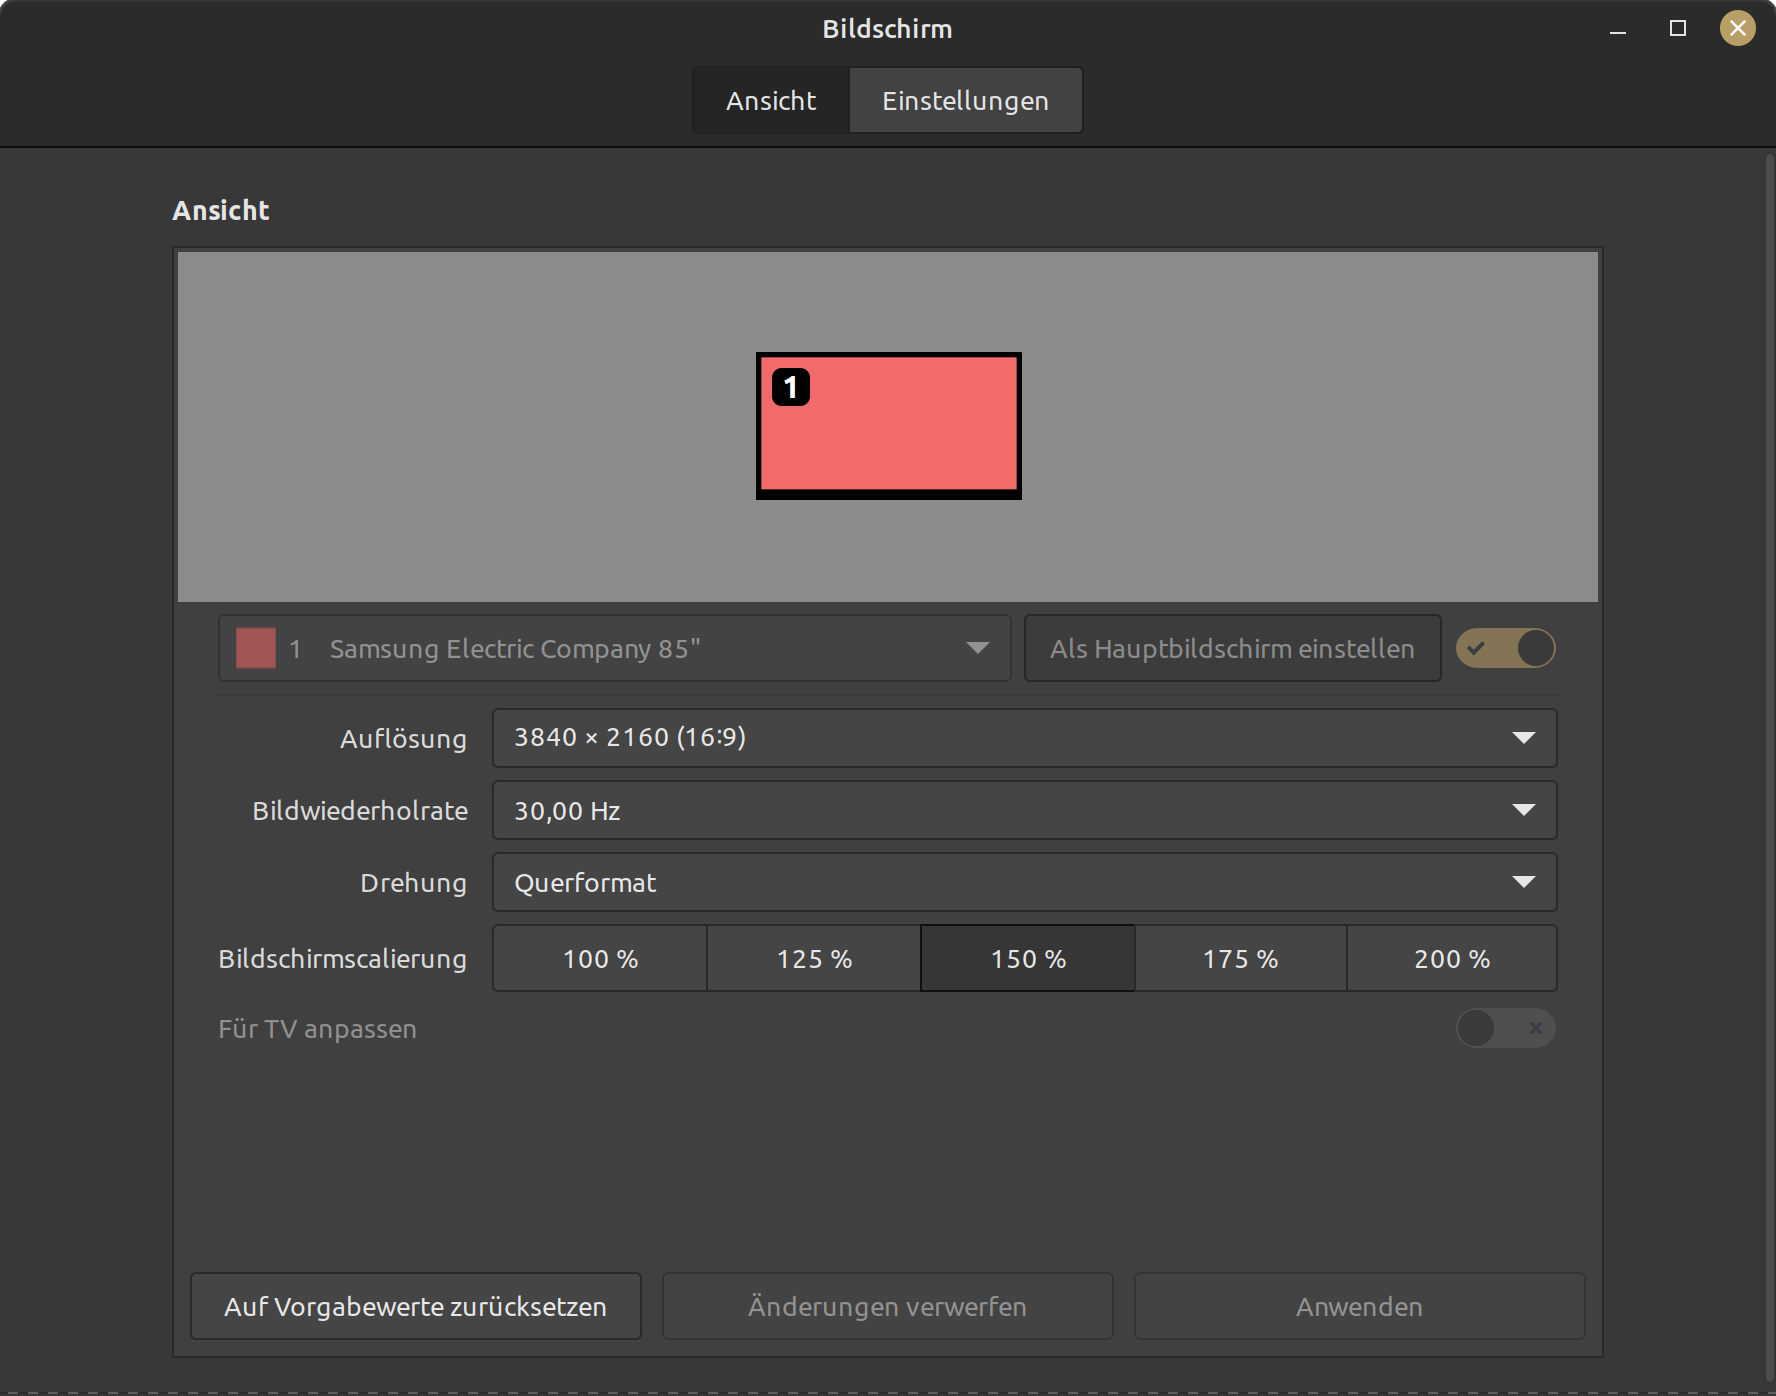This screenshot has height=1396, width=1776.
Task: Minimize the Bildschirm window
Action: [1618, 29]
